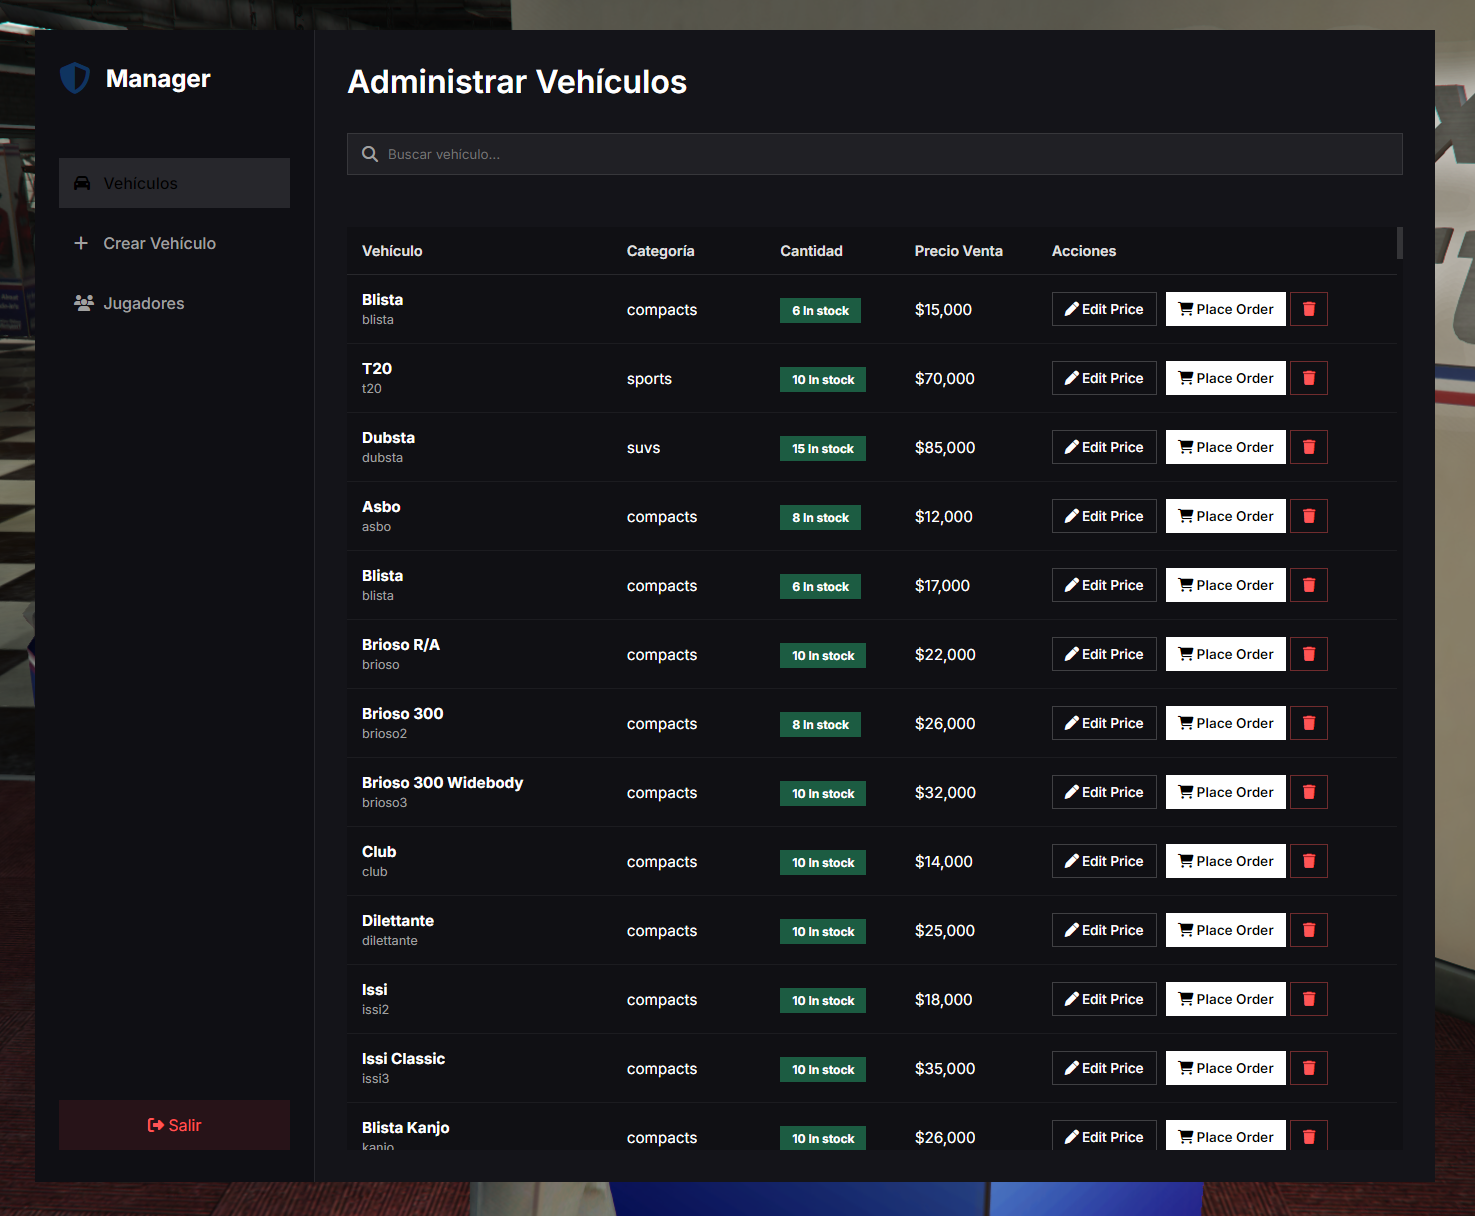
Task: Click the $85,000 price cell
Action: pos(945,448)
